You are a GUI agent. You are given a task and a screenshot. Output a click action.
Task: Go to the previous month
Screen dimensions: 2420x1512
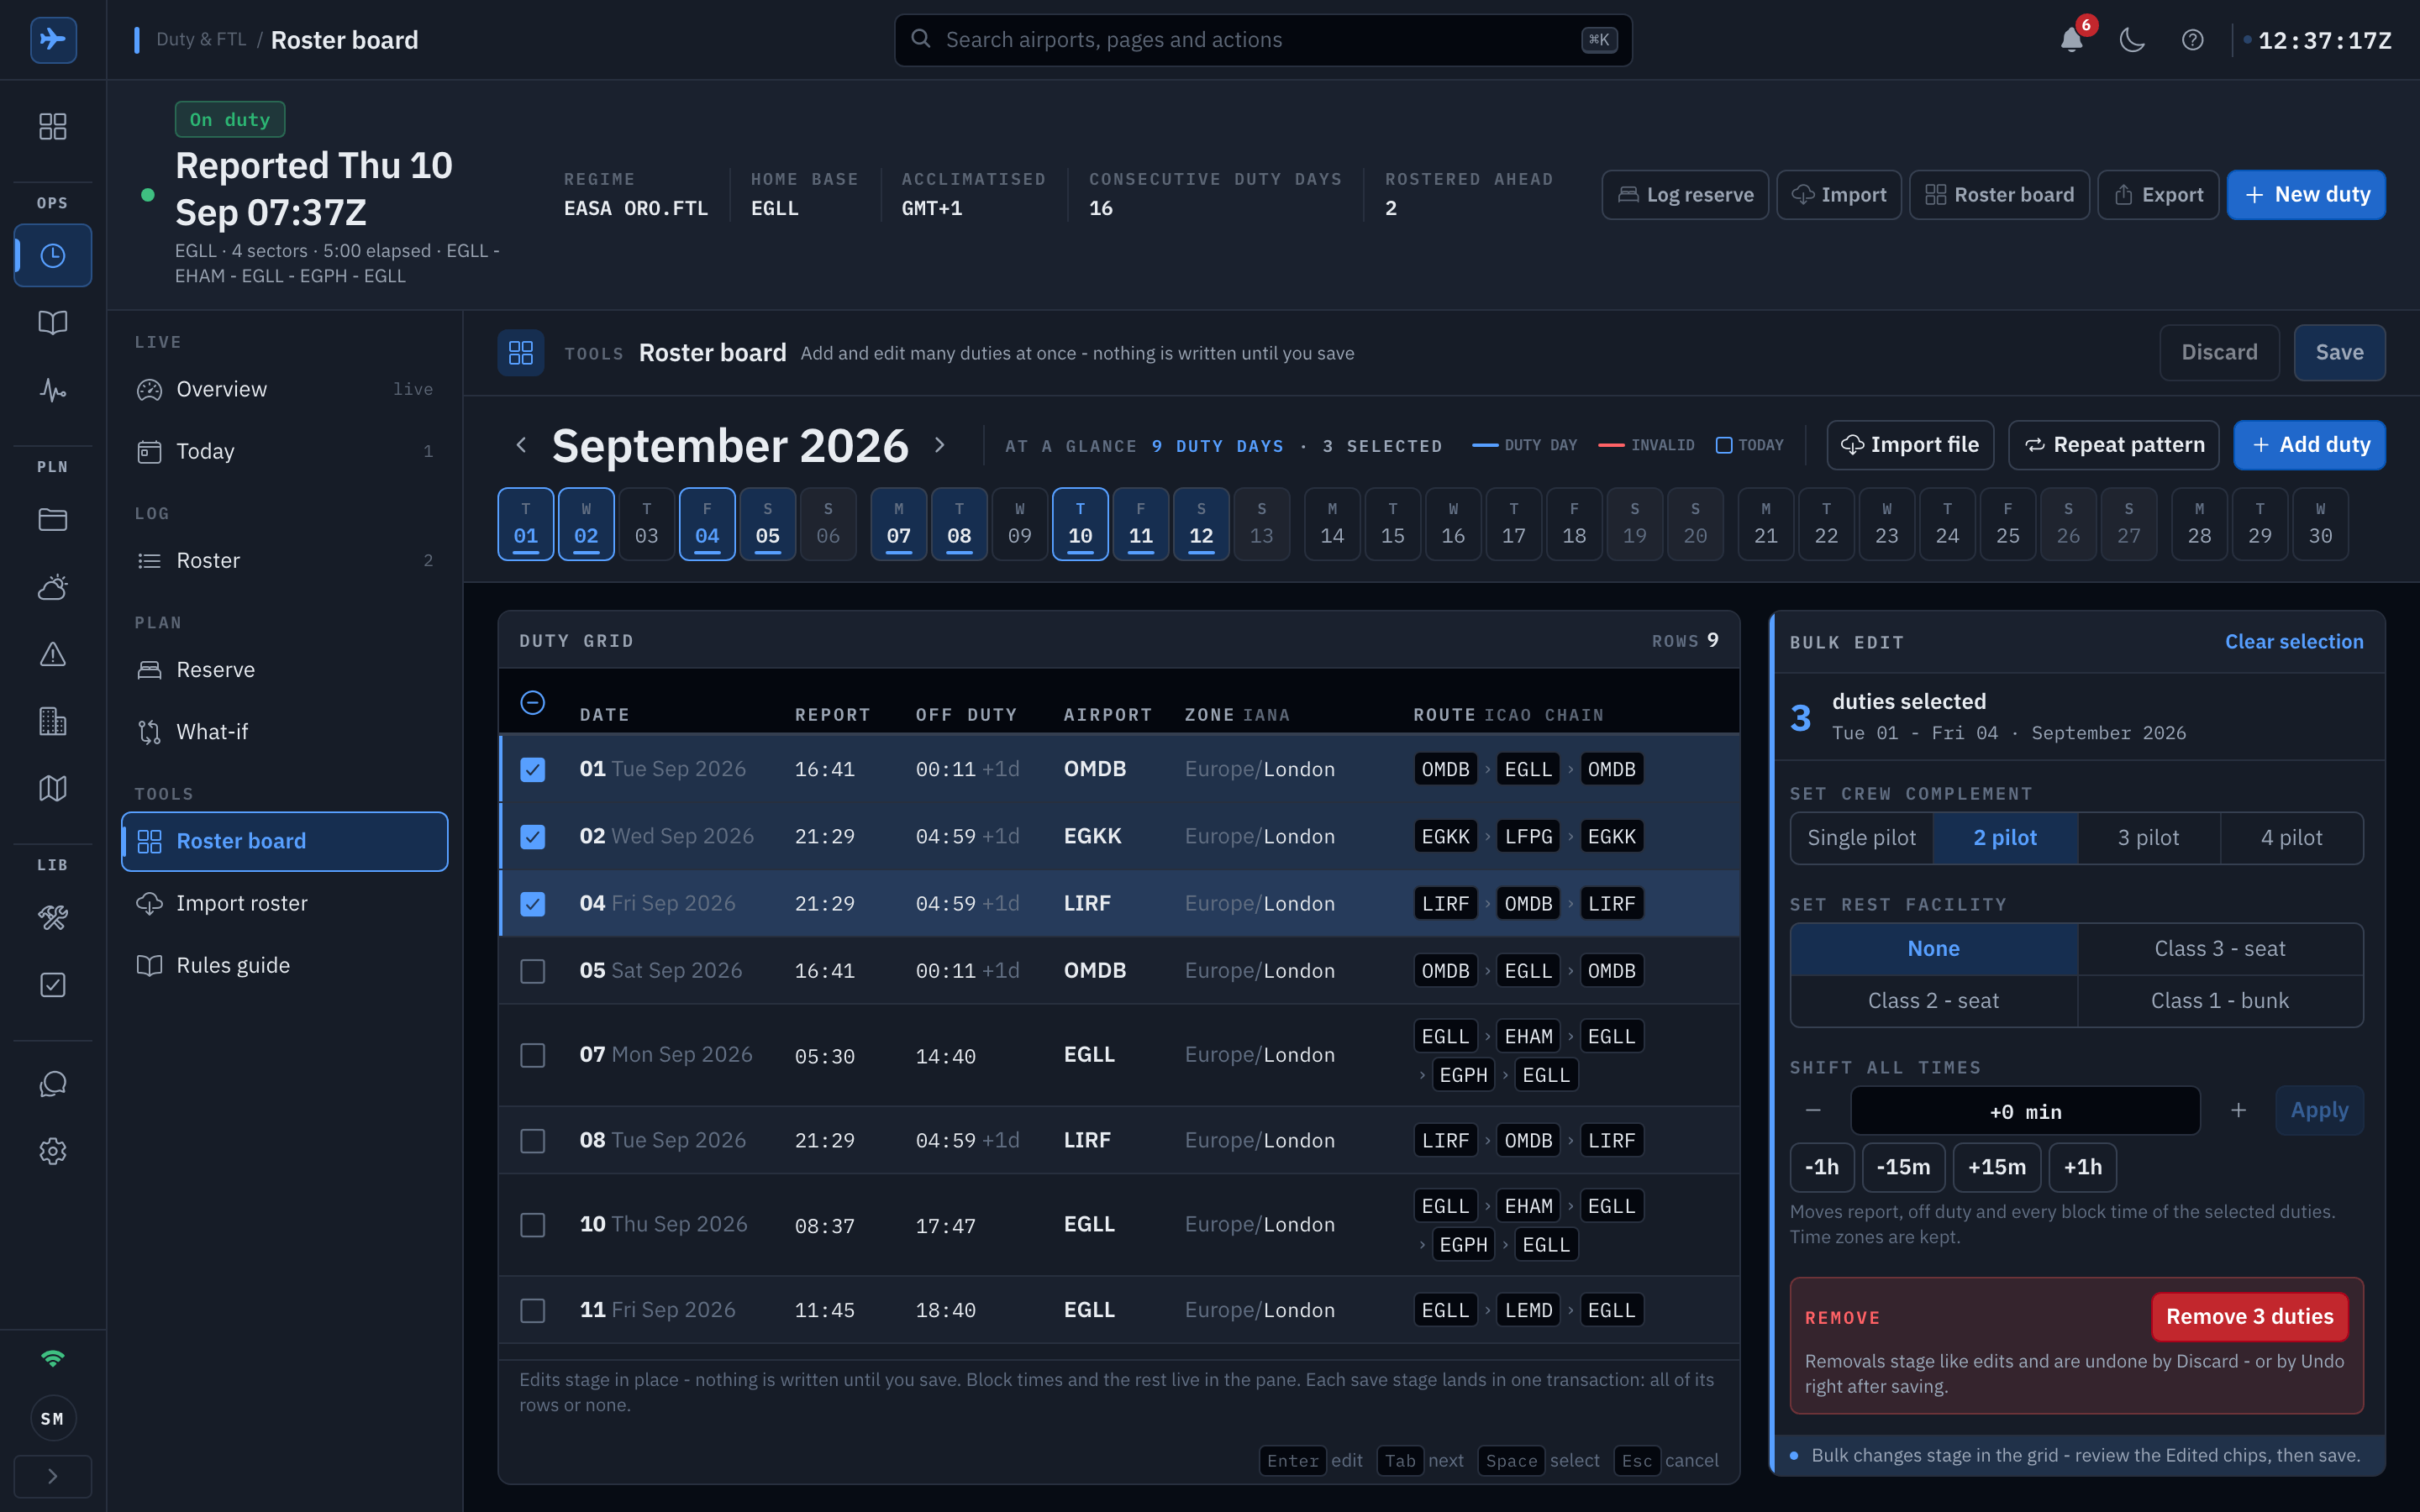[521, 445]
